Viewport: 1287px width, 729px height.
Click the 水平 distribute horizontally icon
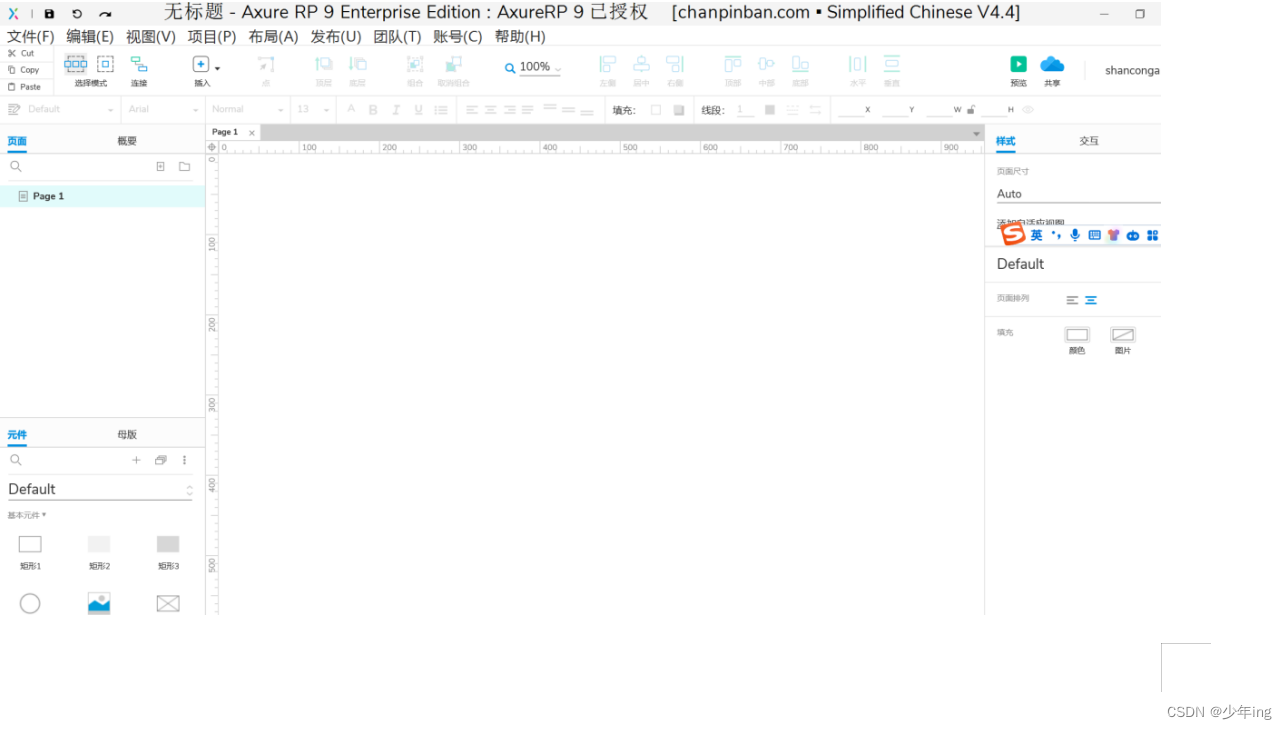coord(857,64)
